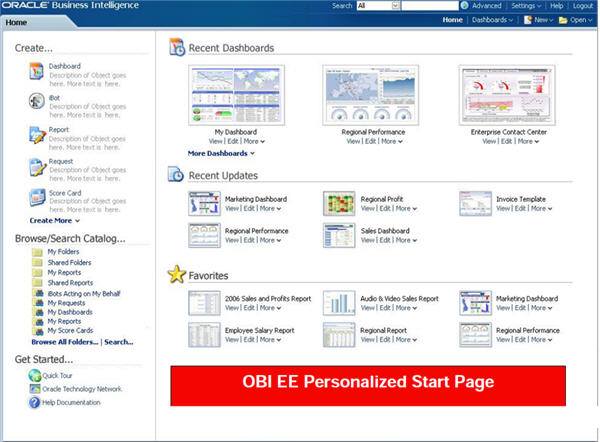Image resolution: width=600 pixels, height=442 pixels.
Task: Expand the More Dashboards dropdown
Action: [x=221, y=153]
